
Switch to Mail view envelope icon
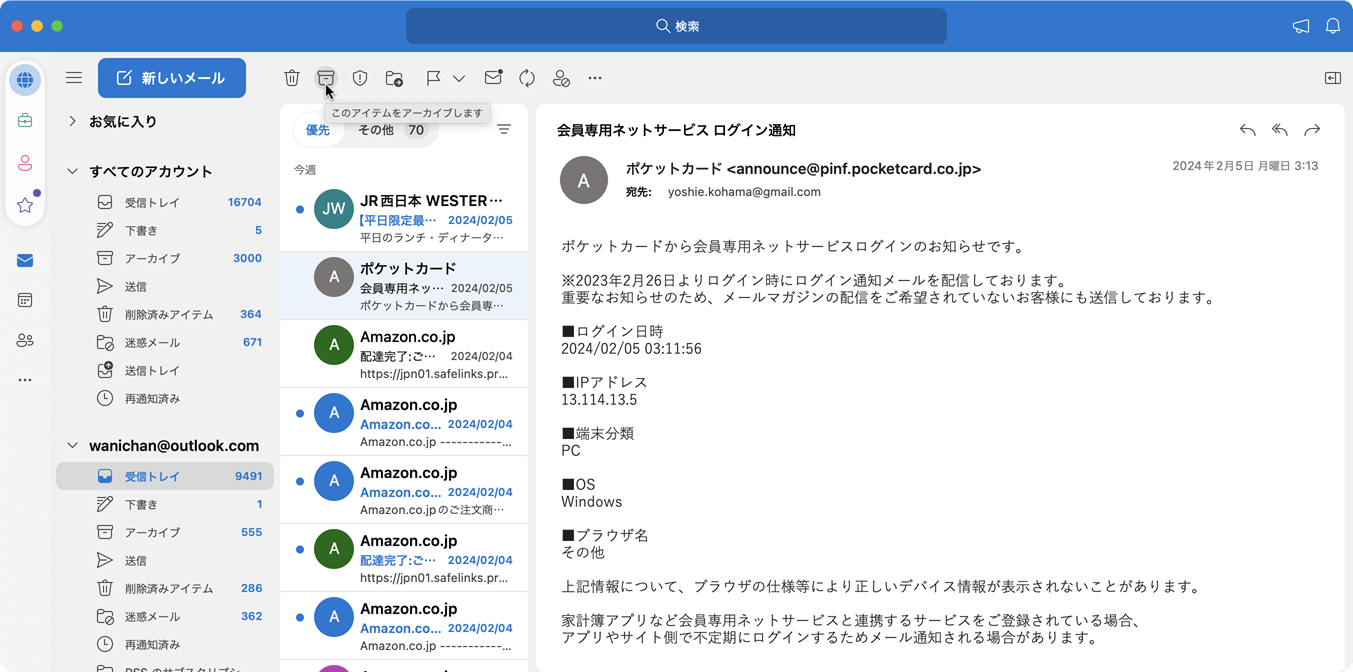[25, 261]
